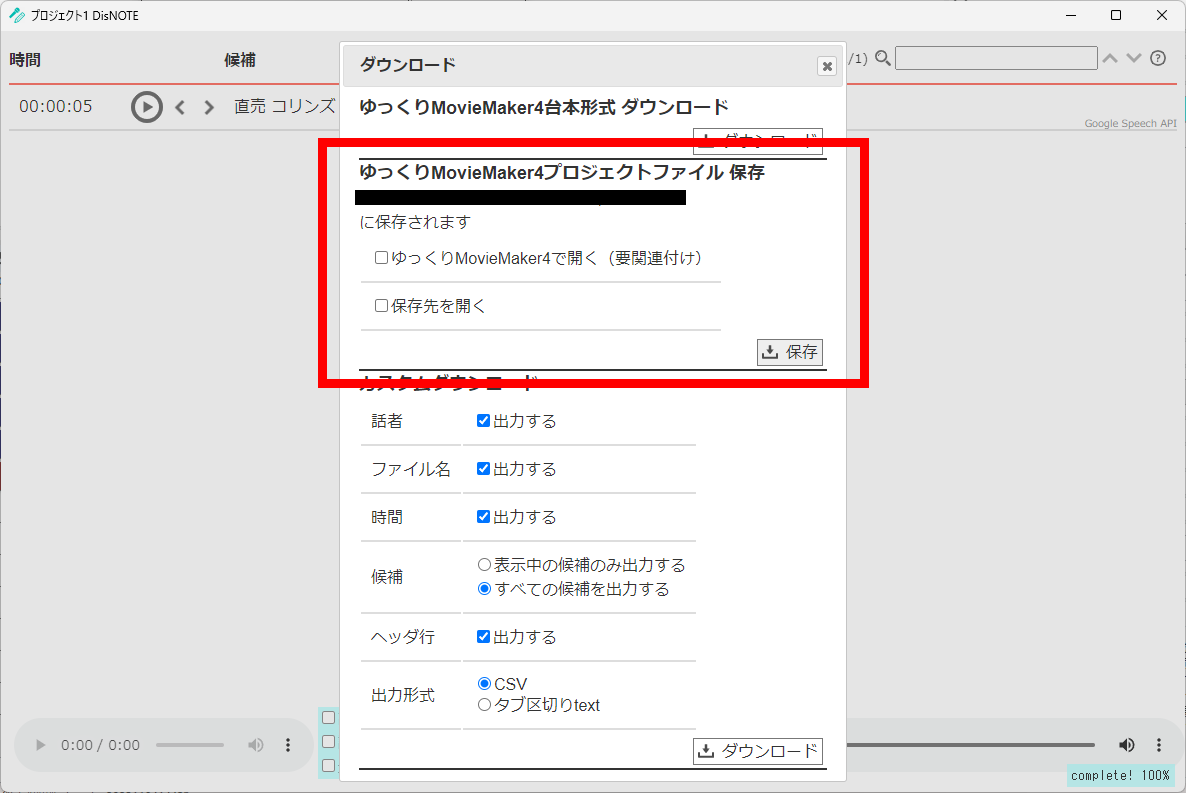This screenshot has width=1186, height=793.
Task: Click the 候補 column header
Action: coord(240,60)
